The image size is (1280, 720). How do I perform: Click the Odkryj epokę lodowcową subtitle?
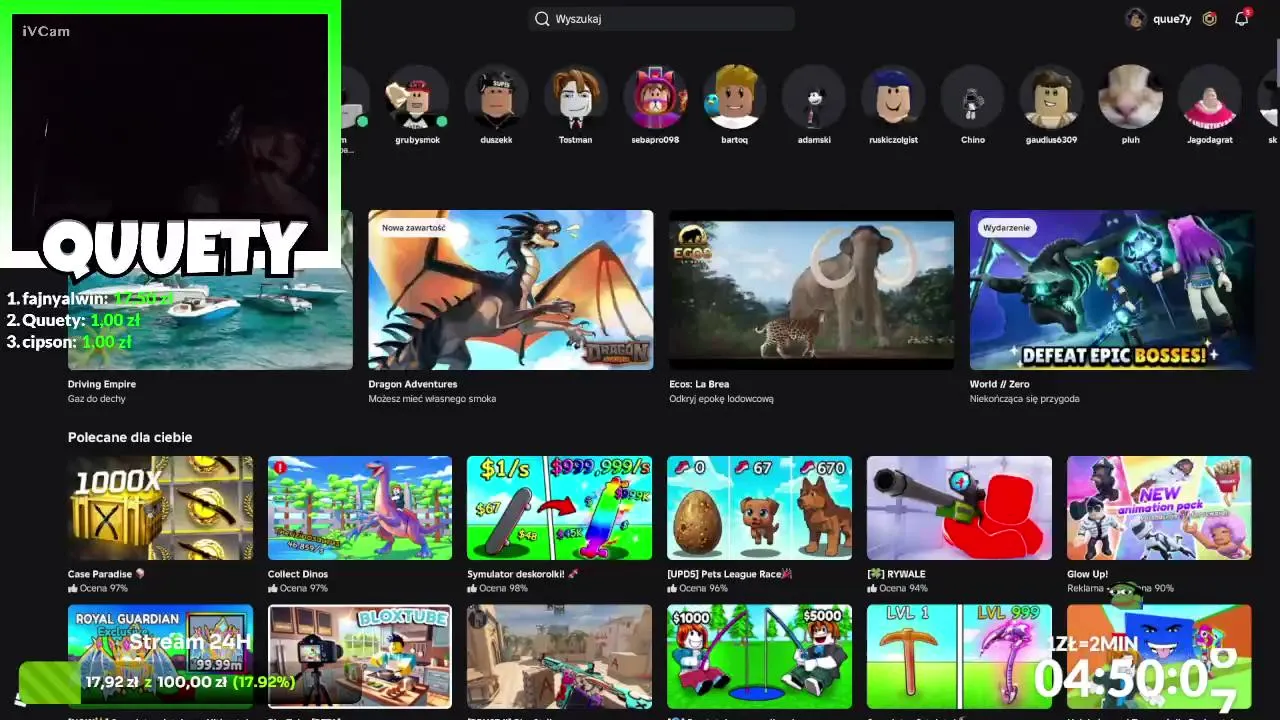click(x=721, y=399)
